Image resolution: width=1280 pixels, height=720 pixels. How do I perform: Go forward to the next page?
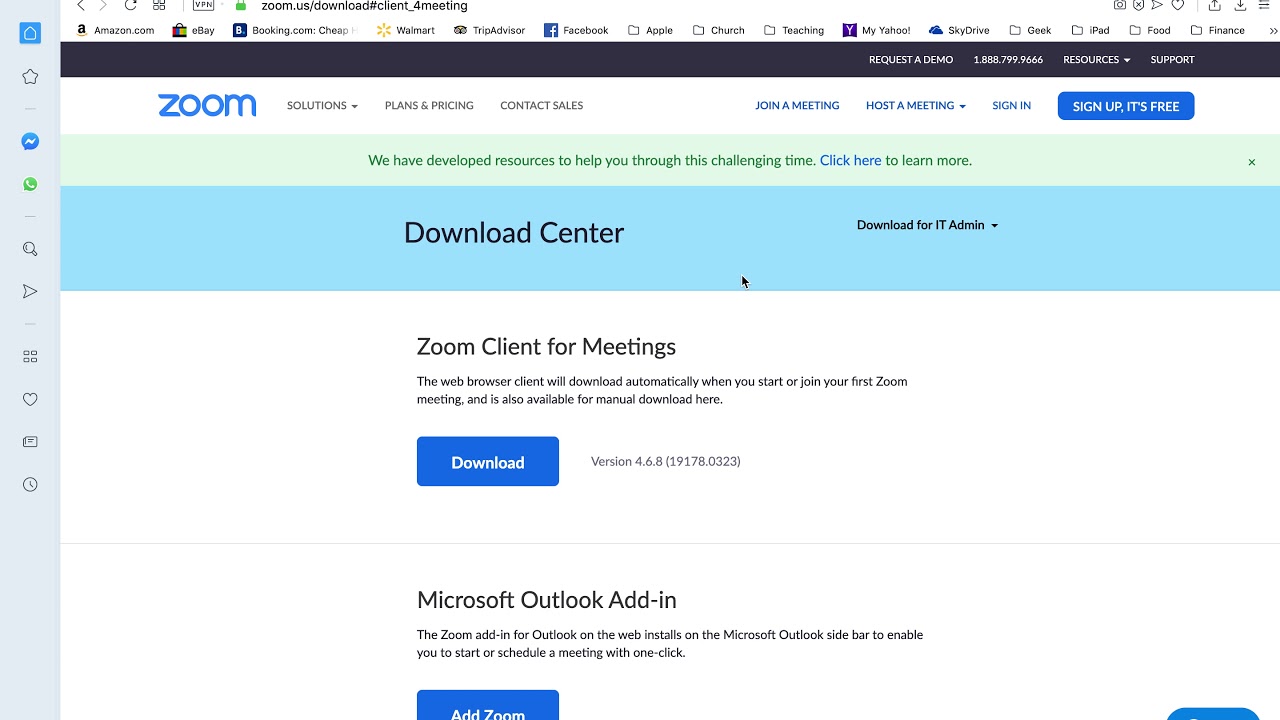tap(102, 6)
